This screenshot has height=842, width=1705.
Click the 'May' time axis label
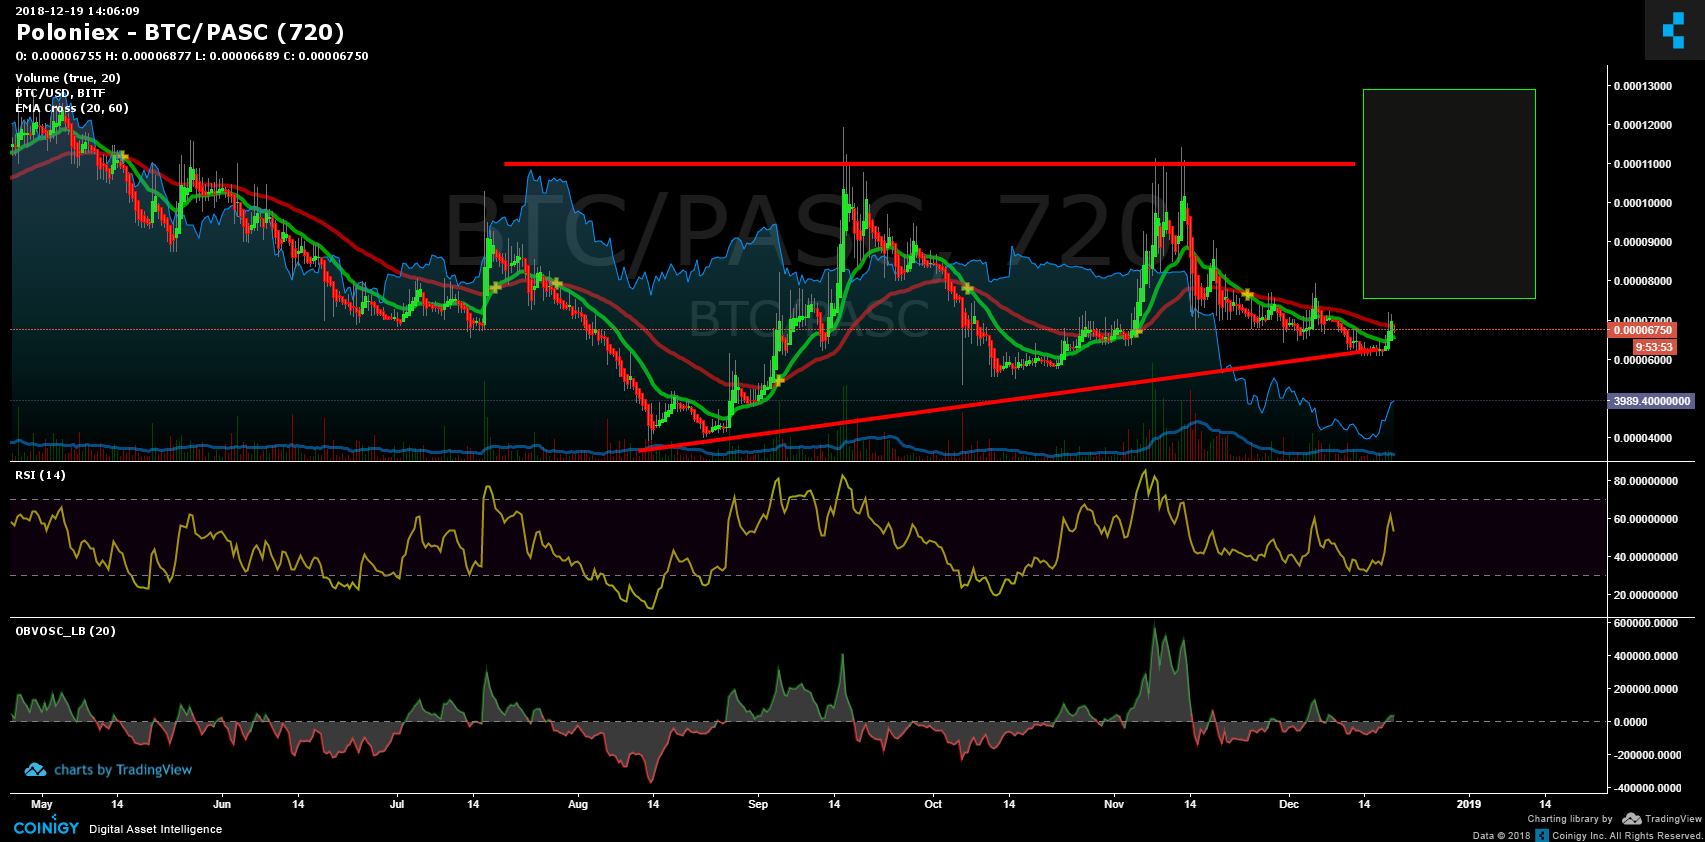tap(42, 804)
